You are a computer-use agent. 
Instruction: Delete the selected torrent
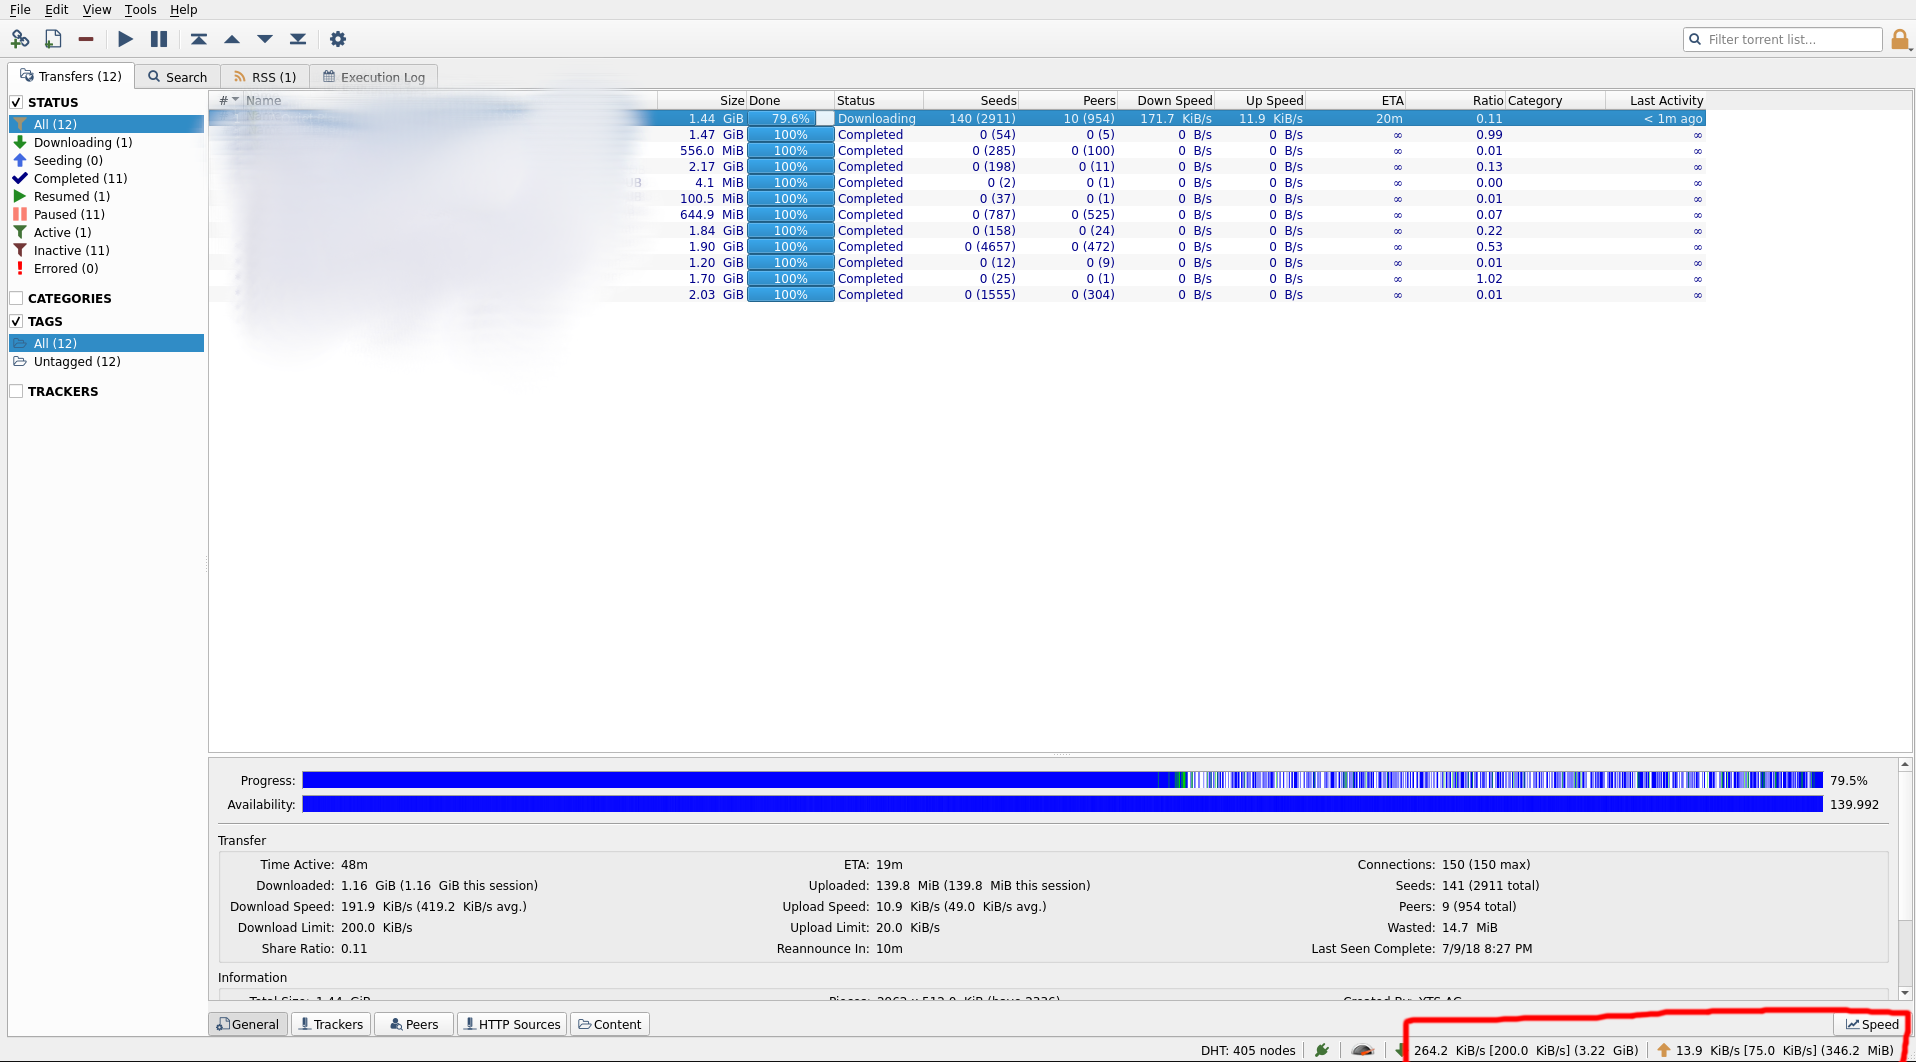point(85,39)
